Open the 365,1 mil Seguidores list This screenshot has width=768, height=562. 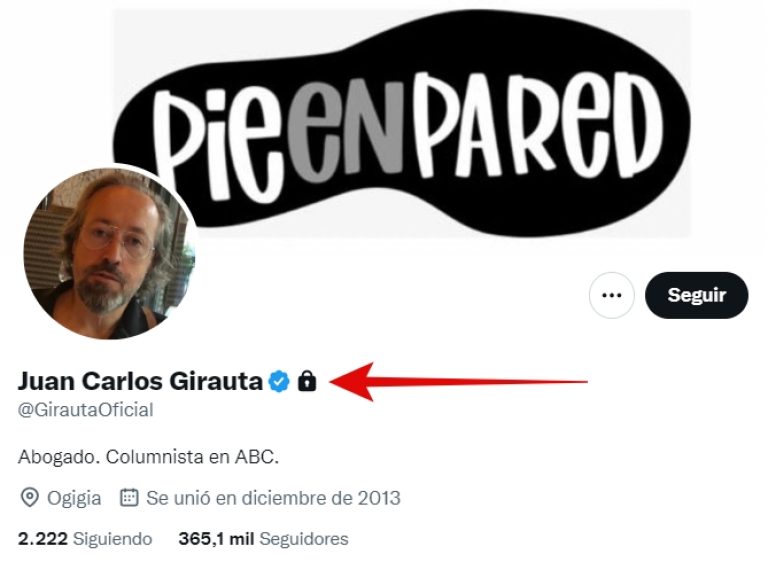tap(264, 539)
